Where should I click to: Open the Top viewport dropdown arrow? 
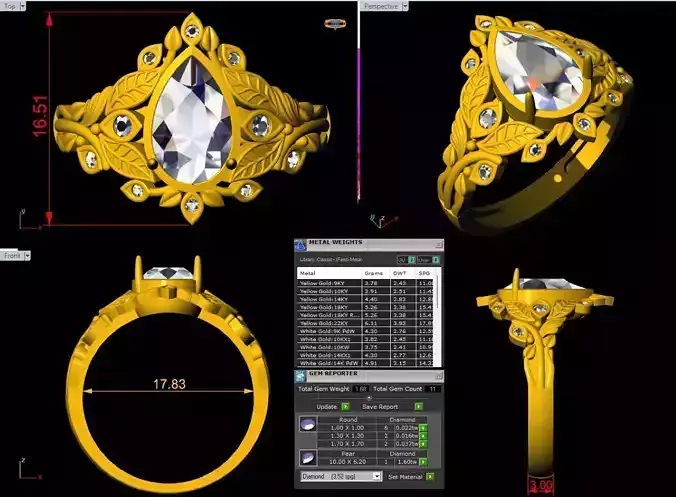coord(22,6)
